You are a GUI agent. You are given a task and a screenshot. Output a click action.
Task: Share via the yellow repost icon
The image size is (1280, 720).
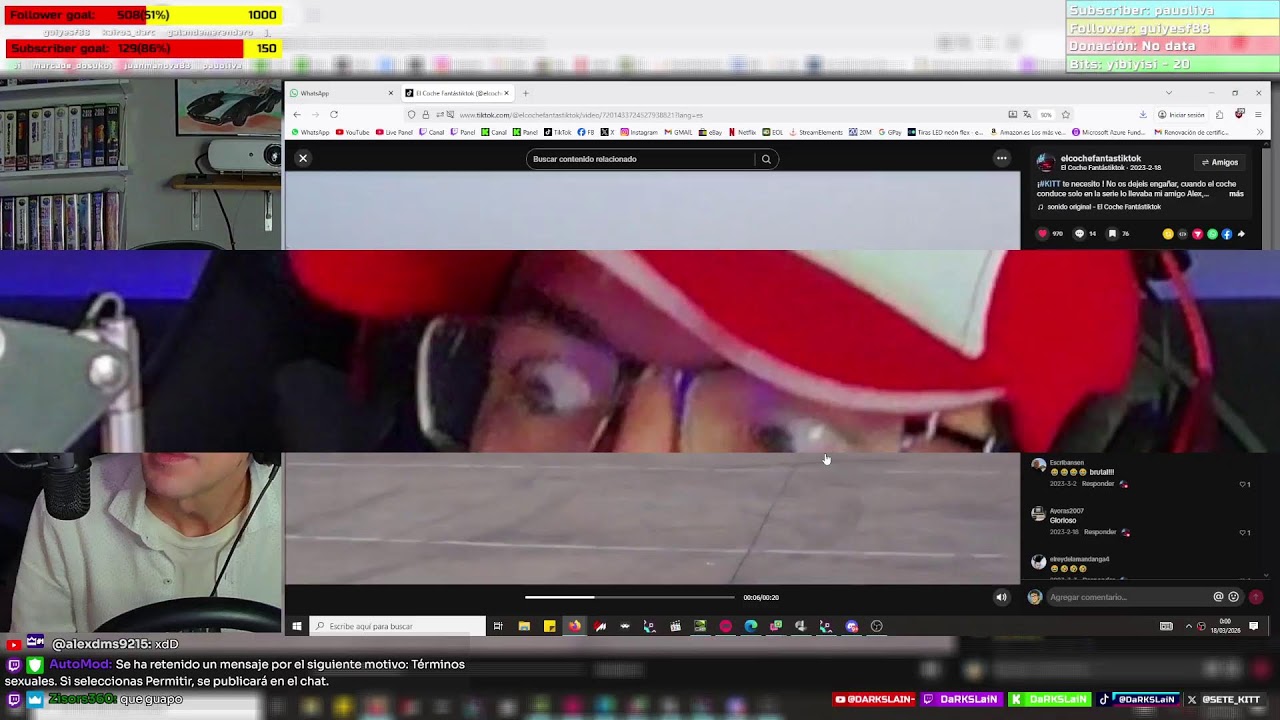tap(1168, 234)
